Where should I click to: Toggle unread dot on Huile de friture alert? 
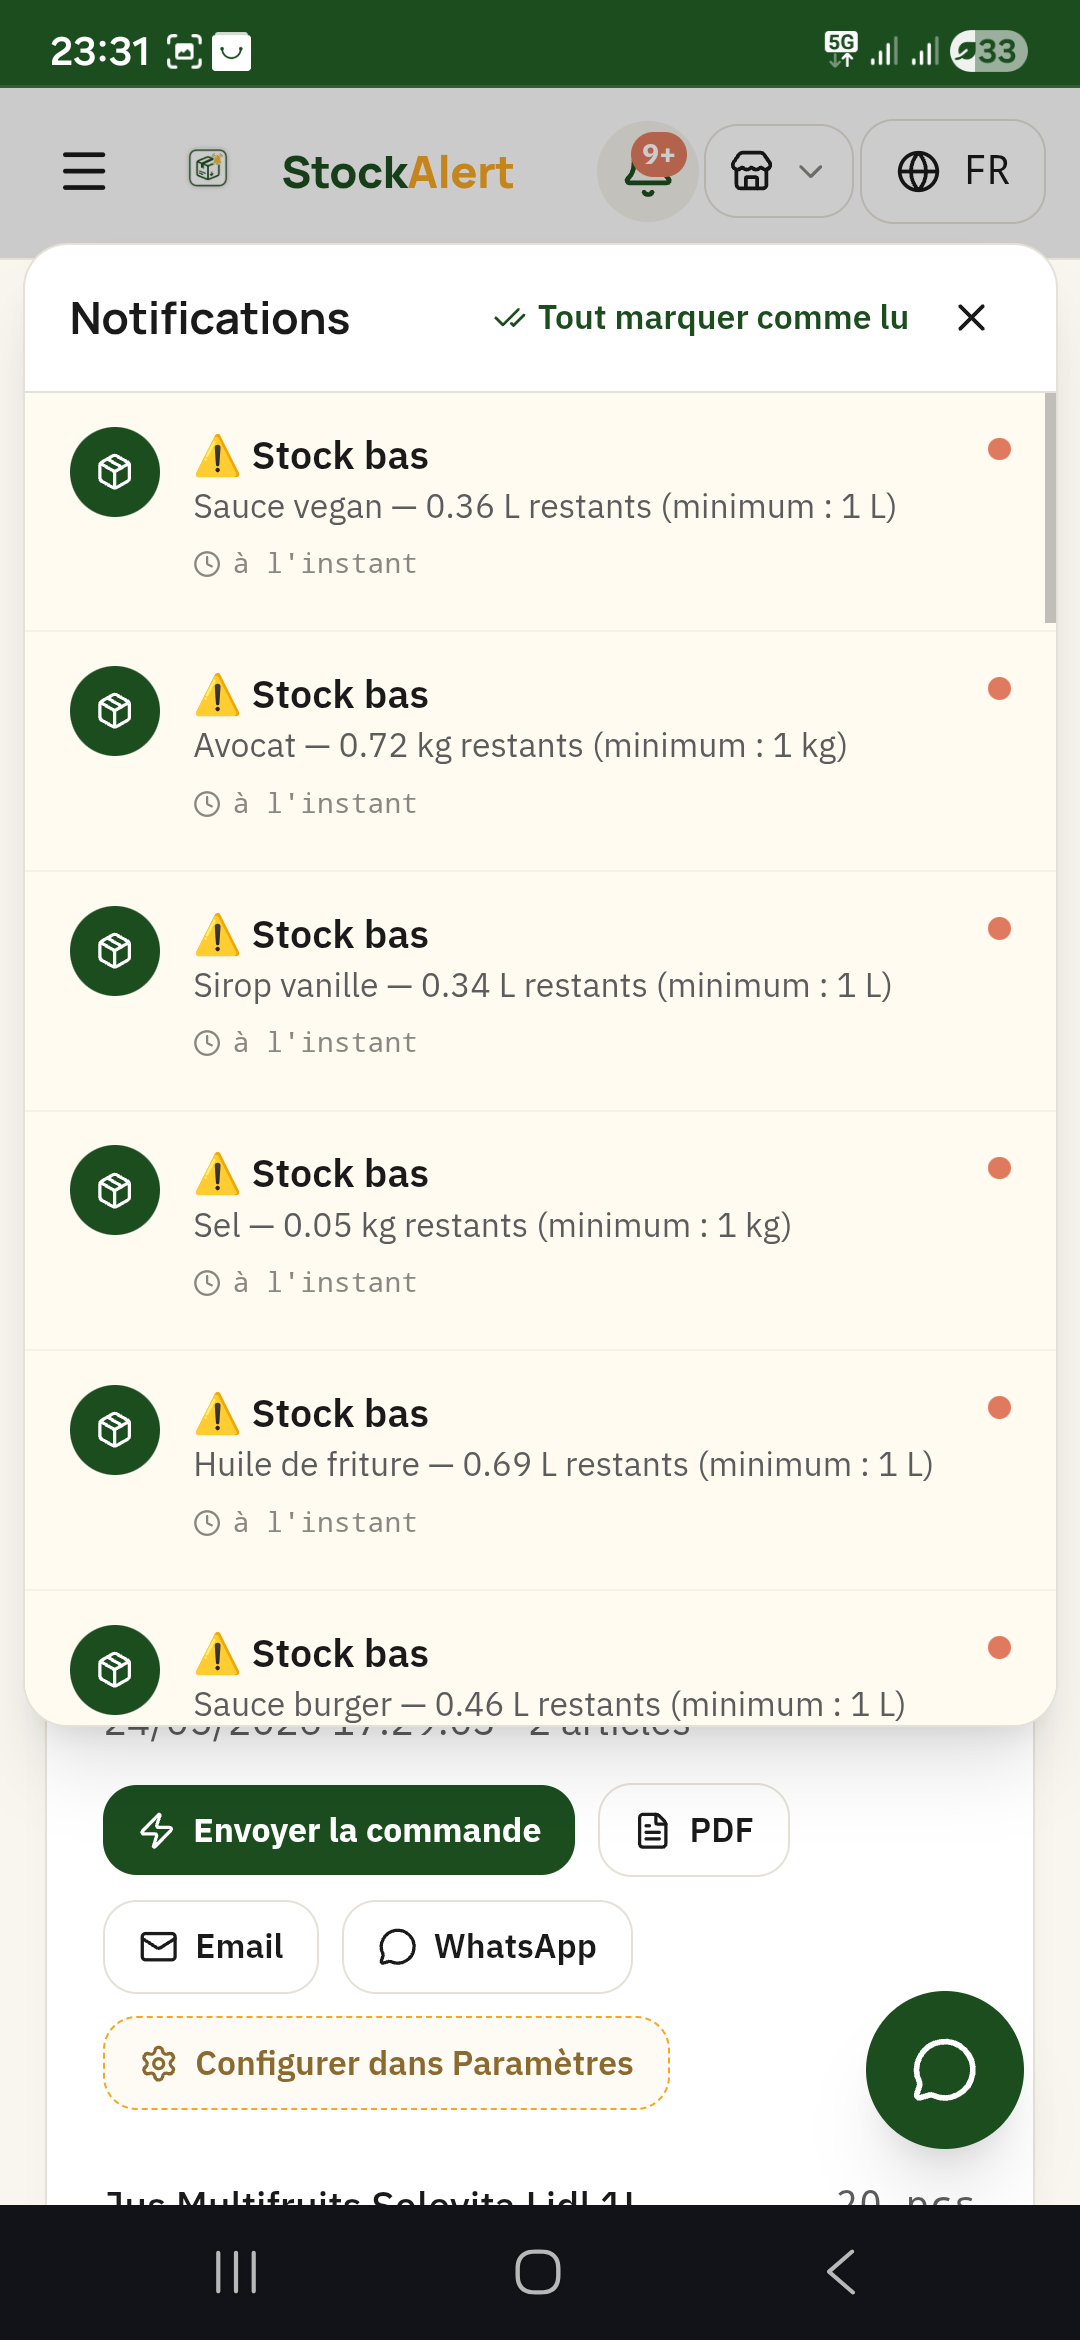point(999,1408)
